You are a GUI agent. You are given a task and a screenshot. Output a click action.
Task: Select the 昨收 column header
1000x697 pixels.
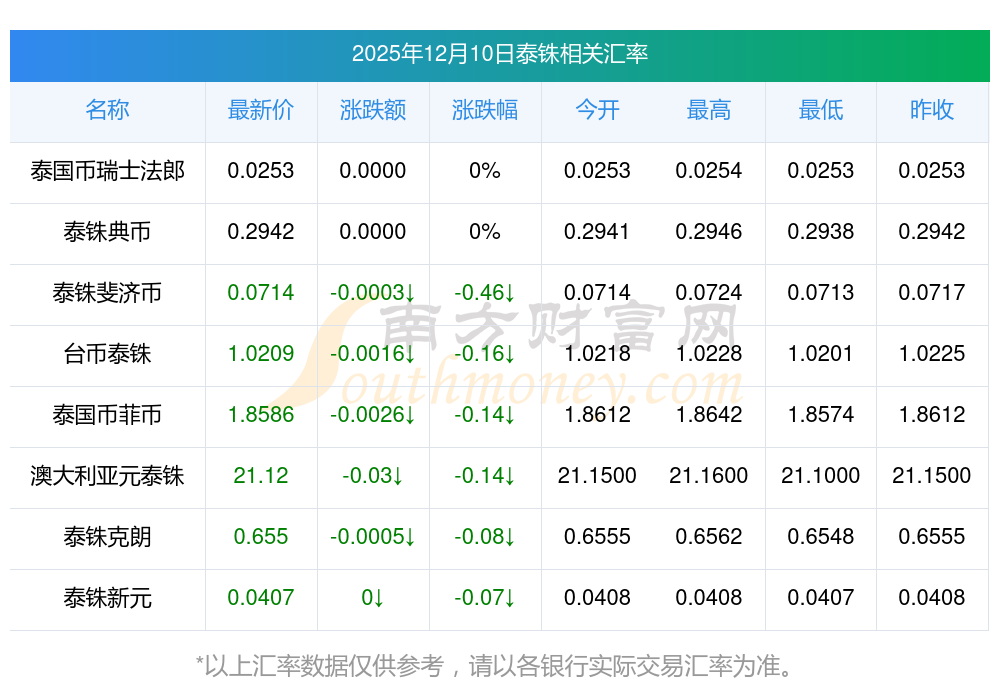tap(932, 111)
